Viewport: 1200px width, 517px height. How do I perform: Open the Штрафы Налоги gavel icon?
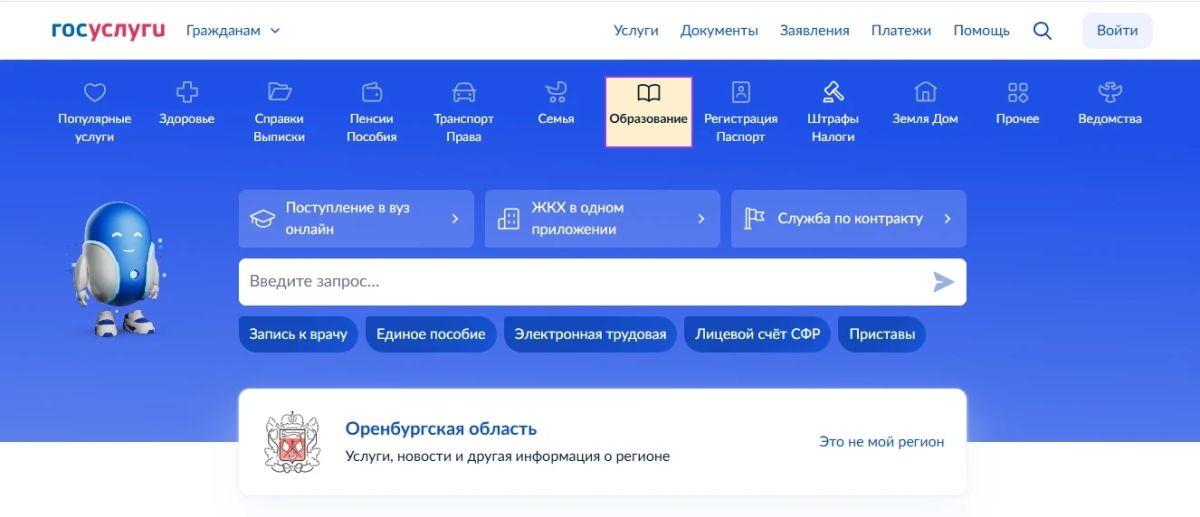click(833, 92)
